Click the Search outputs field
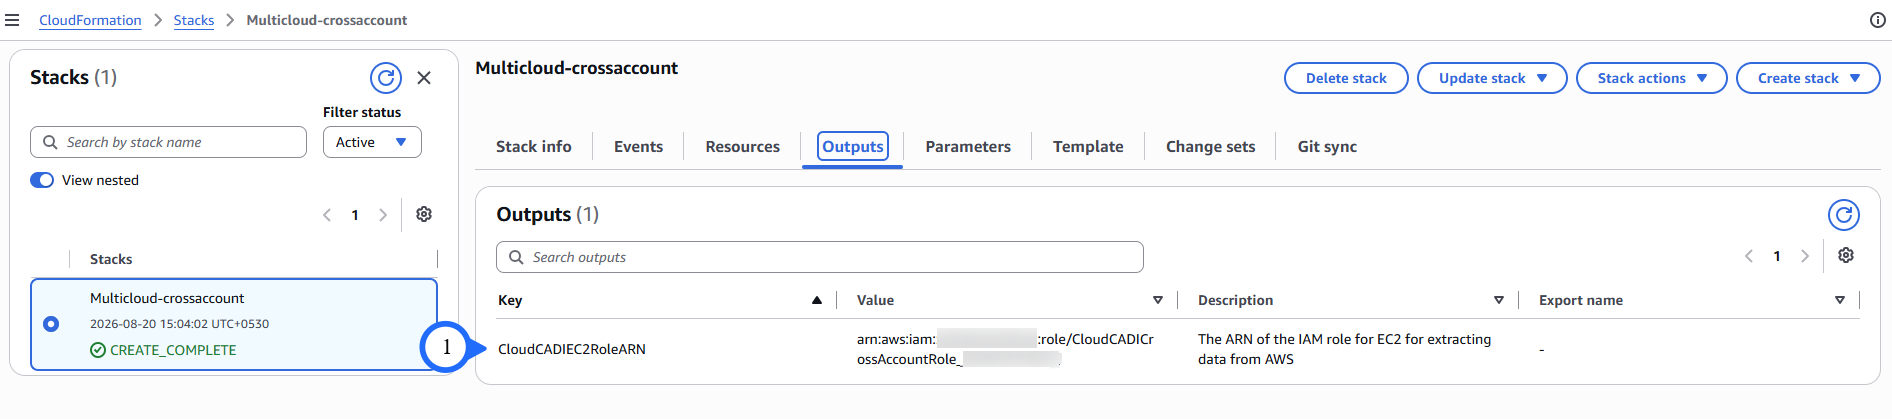Viewport: 1892px width, 419px height. pyautogui.click(x=820, y=257)
